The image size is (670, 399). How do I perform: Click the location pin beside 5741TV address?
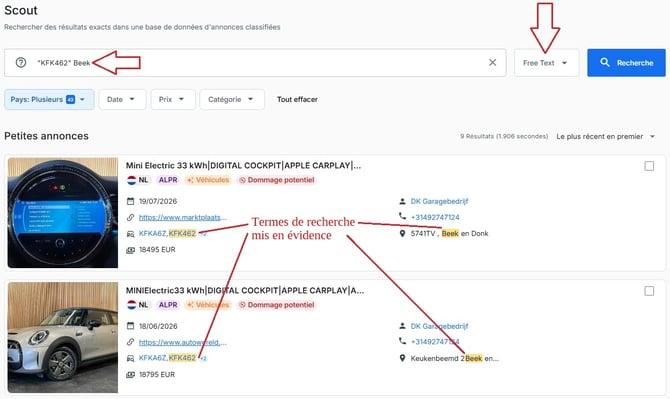tap(402, 234)
